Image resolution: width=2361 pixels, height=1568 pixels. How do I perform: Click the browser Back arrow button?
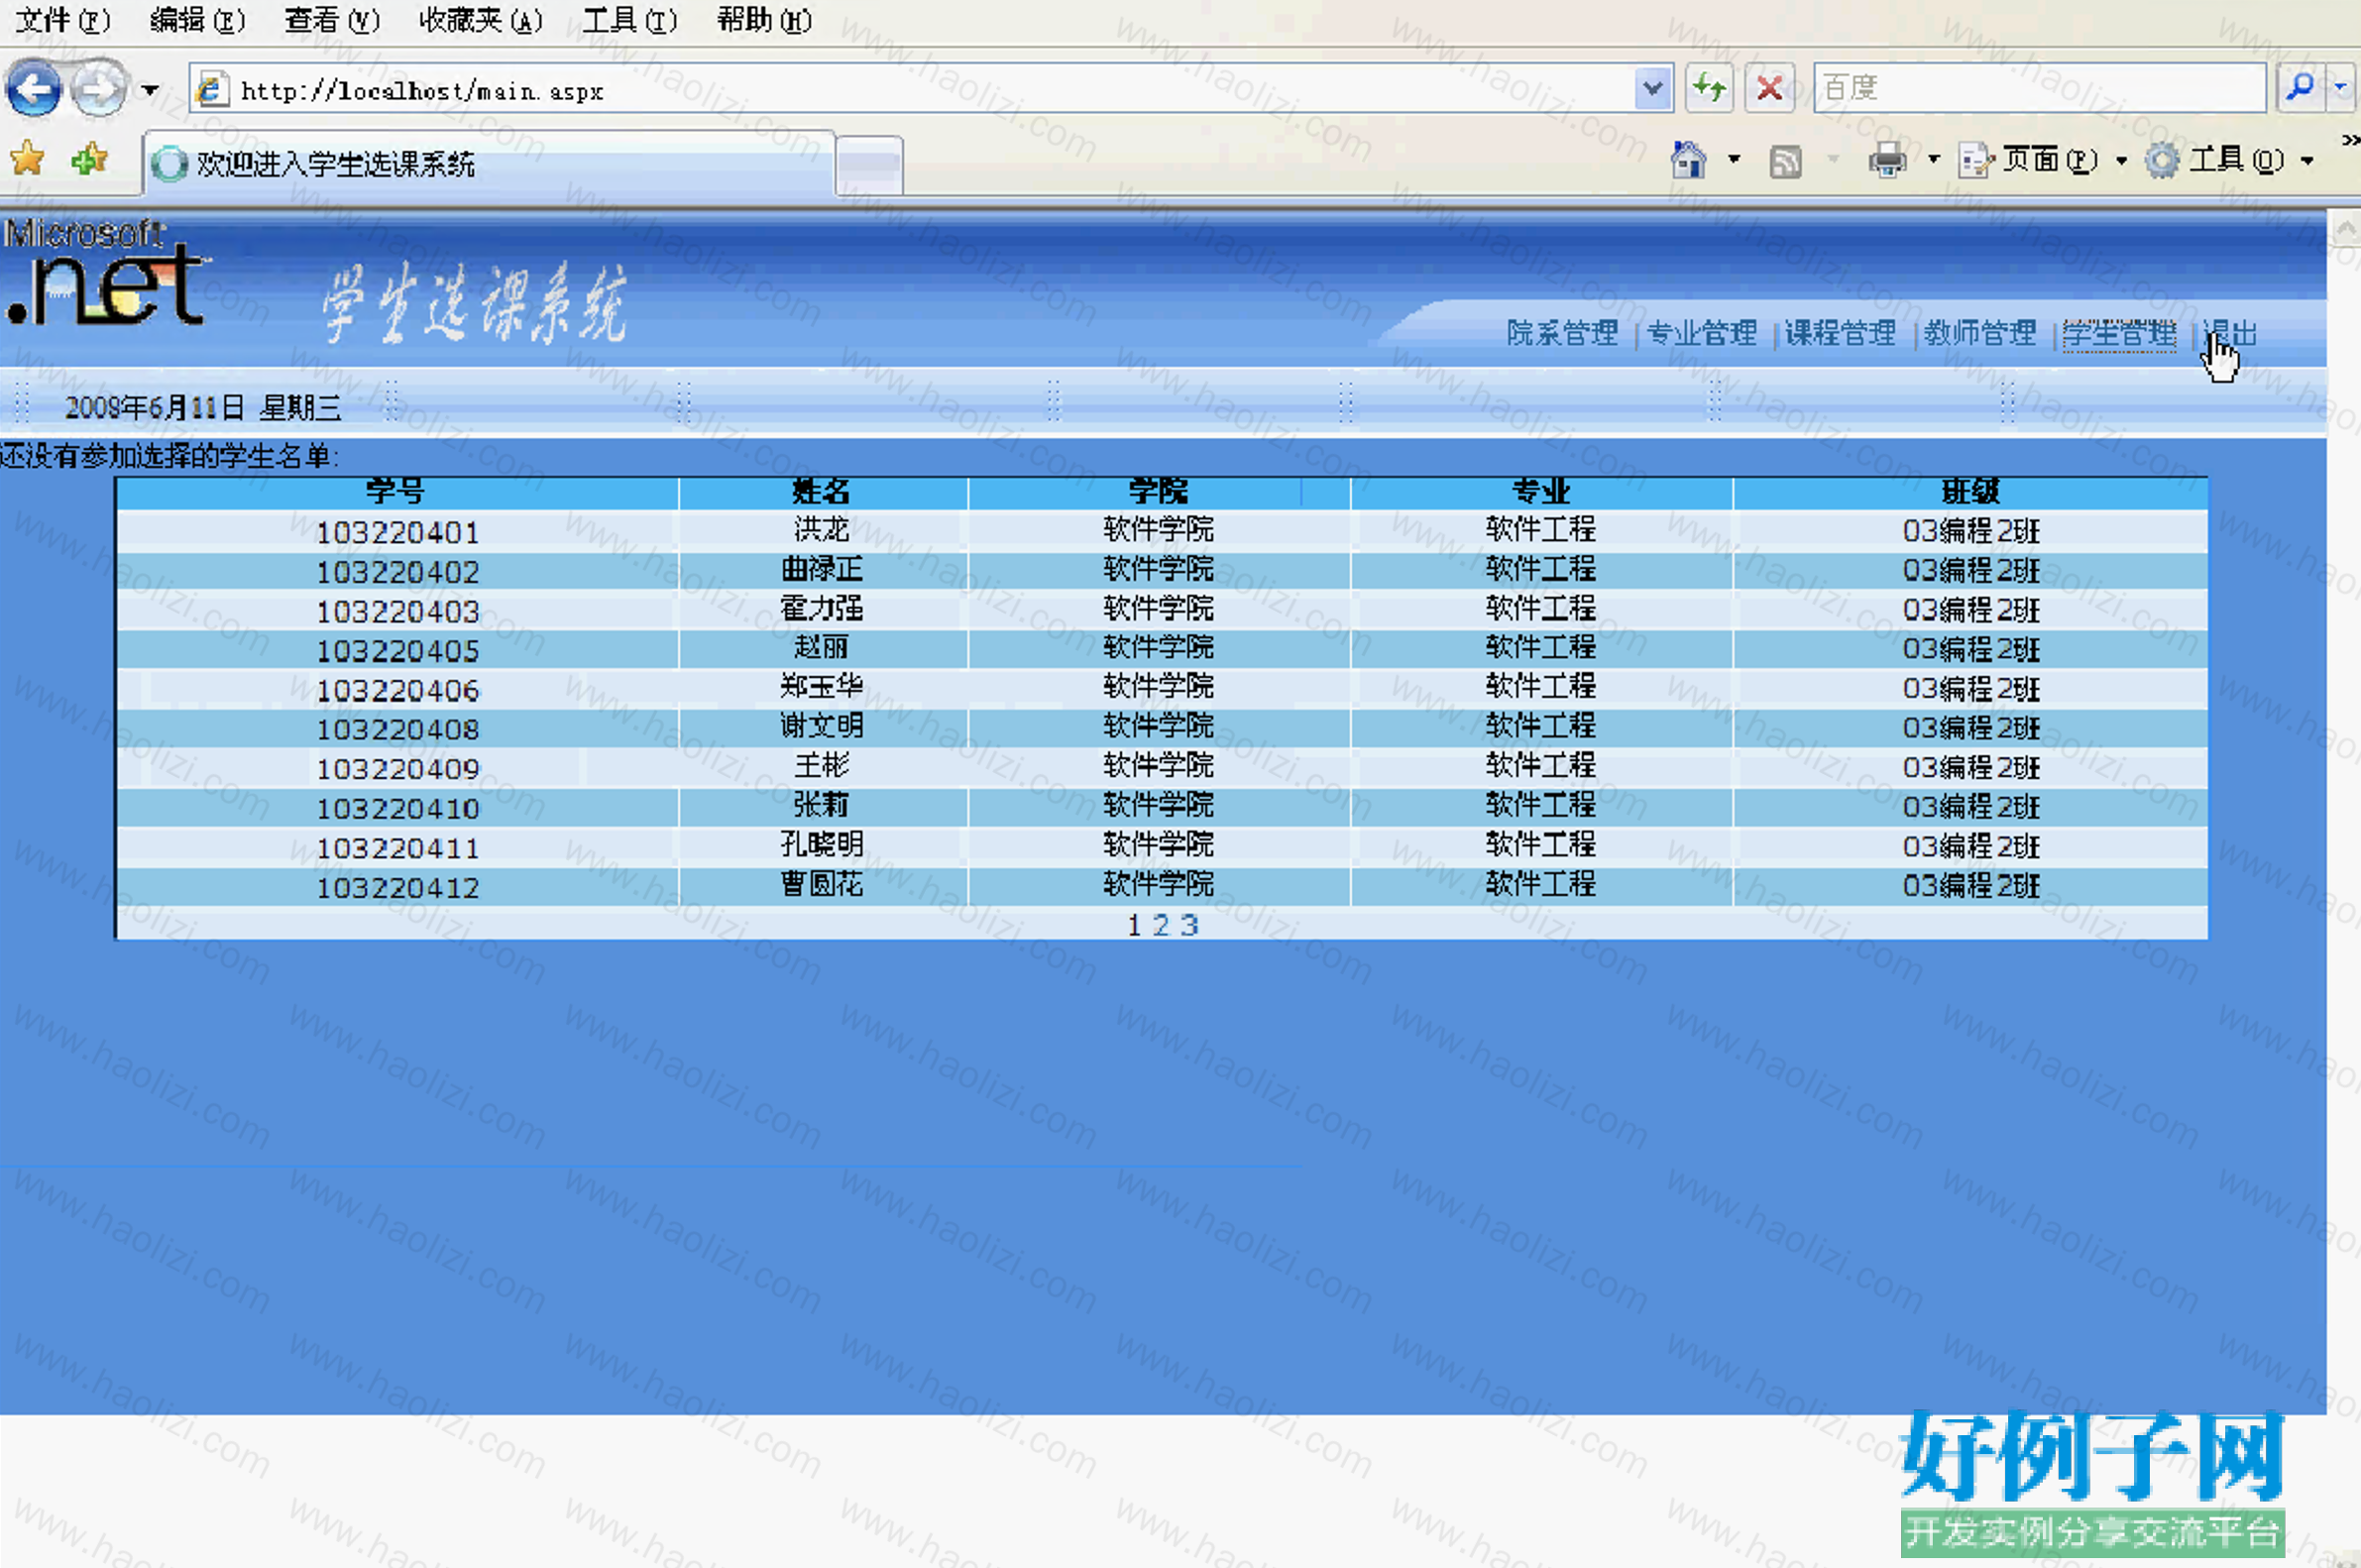(x=34, y=90)
